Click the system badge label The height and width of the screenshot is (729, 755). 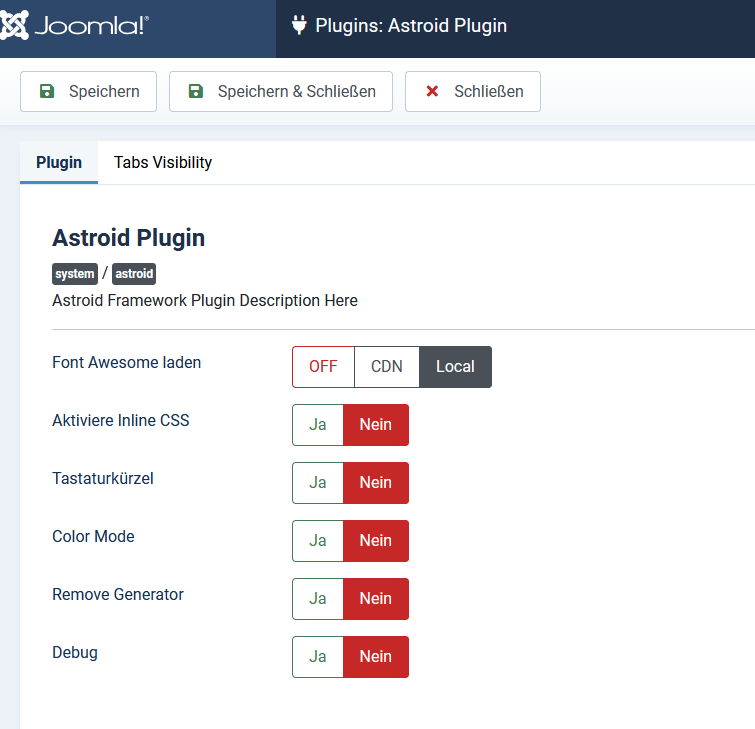pyautogui.click(x=75, y=273)
